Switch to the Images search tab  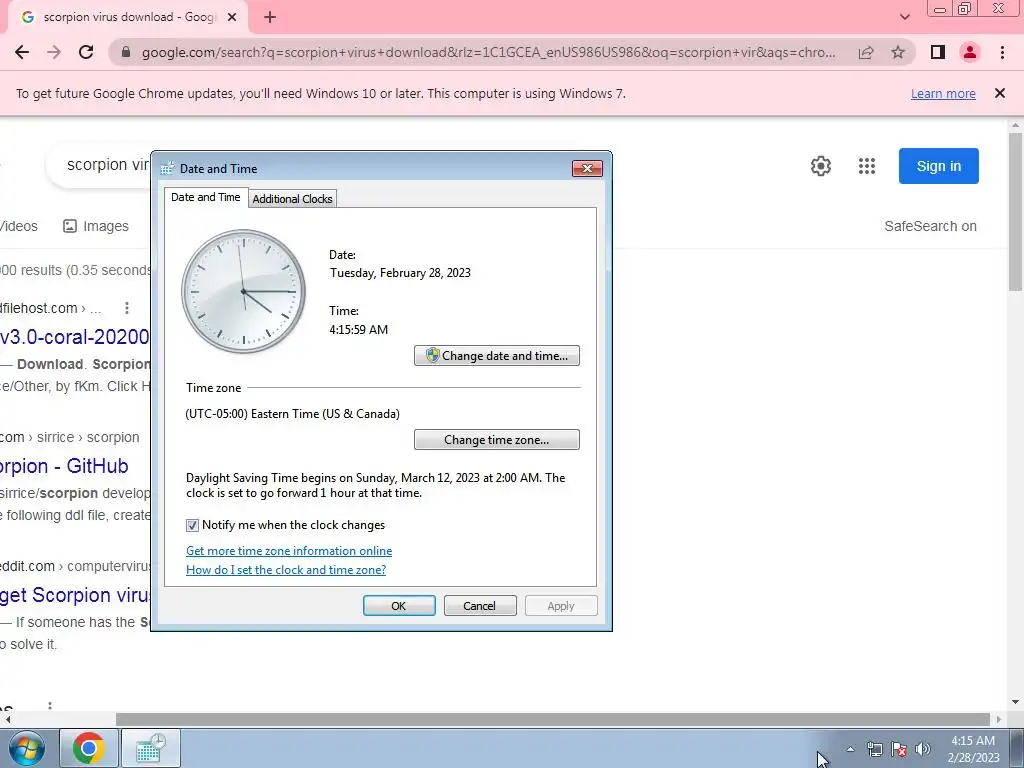coord(96,226)
